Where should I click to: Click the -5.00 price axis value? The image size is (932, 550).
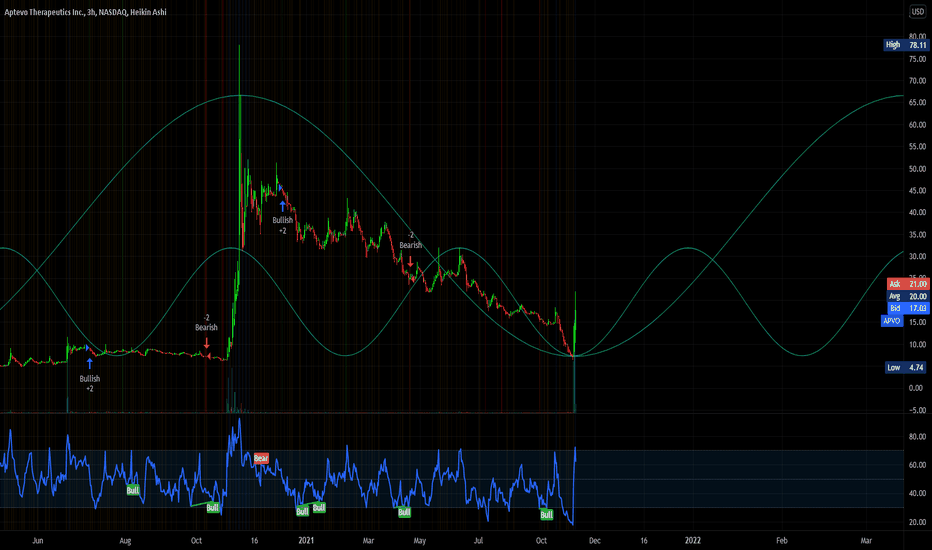click(x=917, y=410)
